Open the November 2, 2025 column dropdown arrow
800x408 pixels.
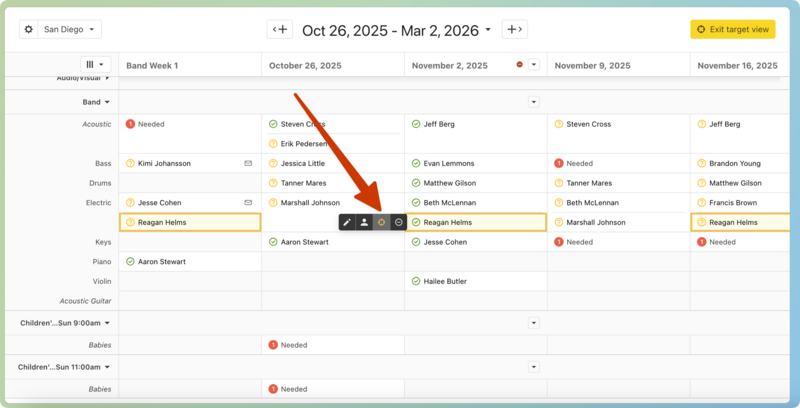point(534,65)
